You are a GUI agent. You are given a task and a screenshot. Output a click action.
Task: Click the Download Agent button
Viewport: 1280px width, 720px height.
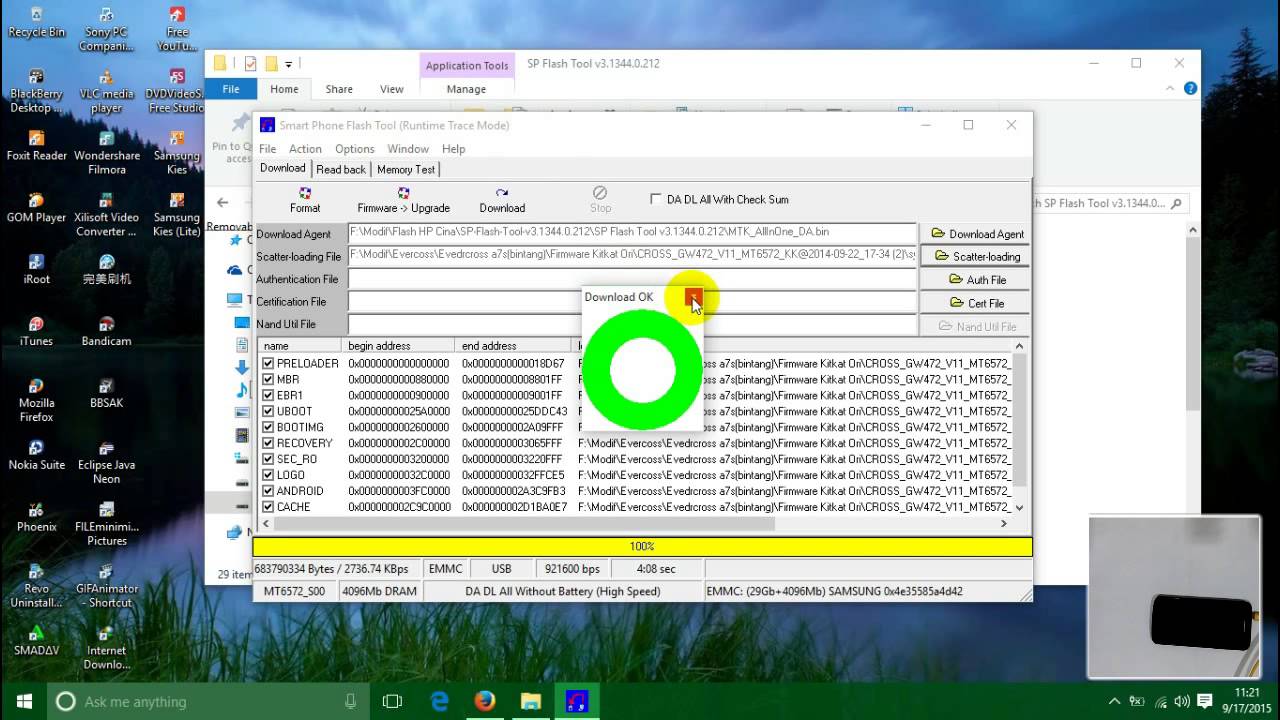[975, 234]
